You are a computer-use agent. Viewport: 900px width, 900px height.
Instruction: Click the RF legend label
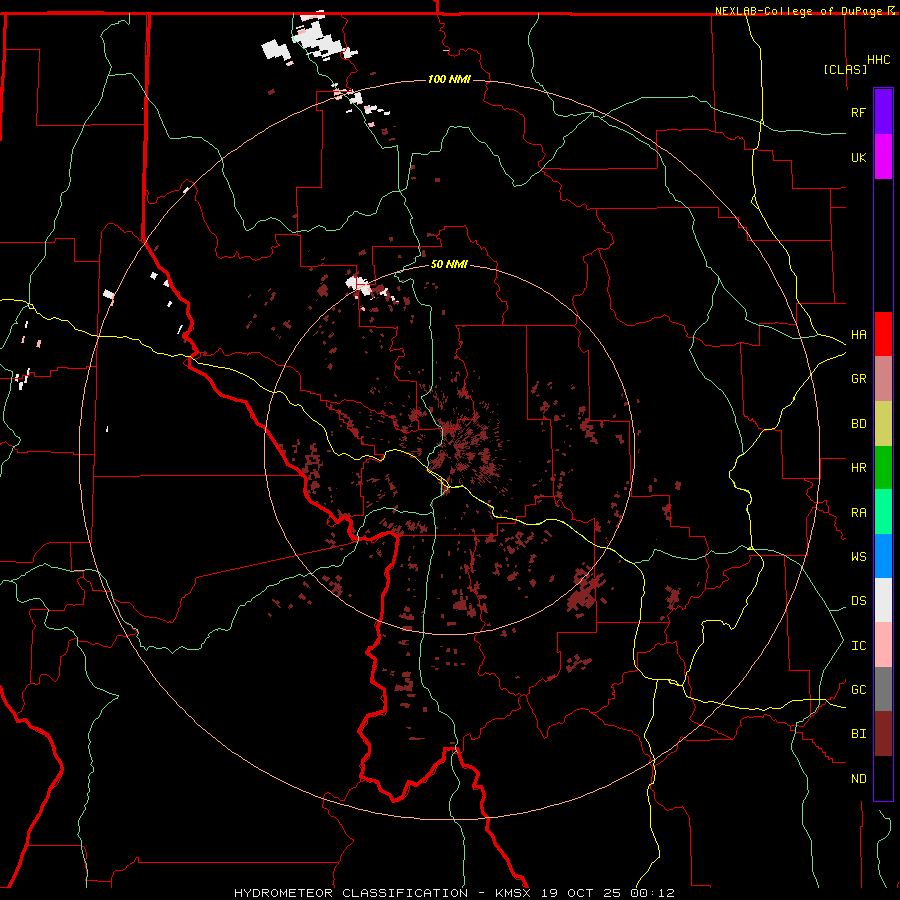858,112
